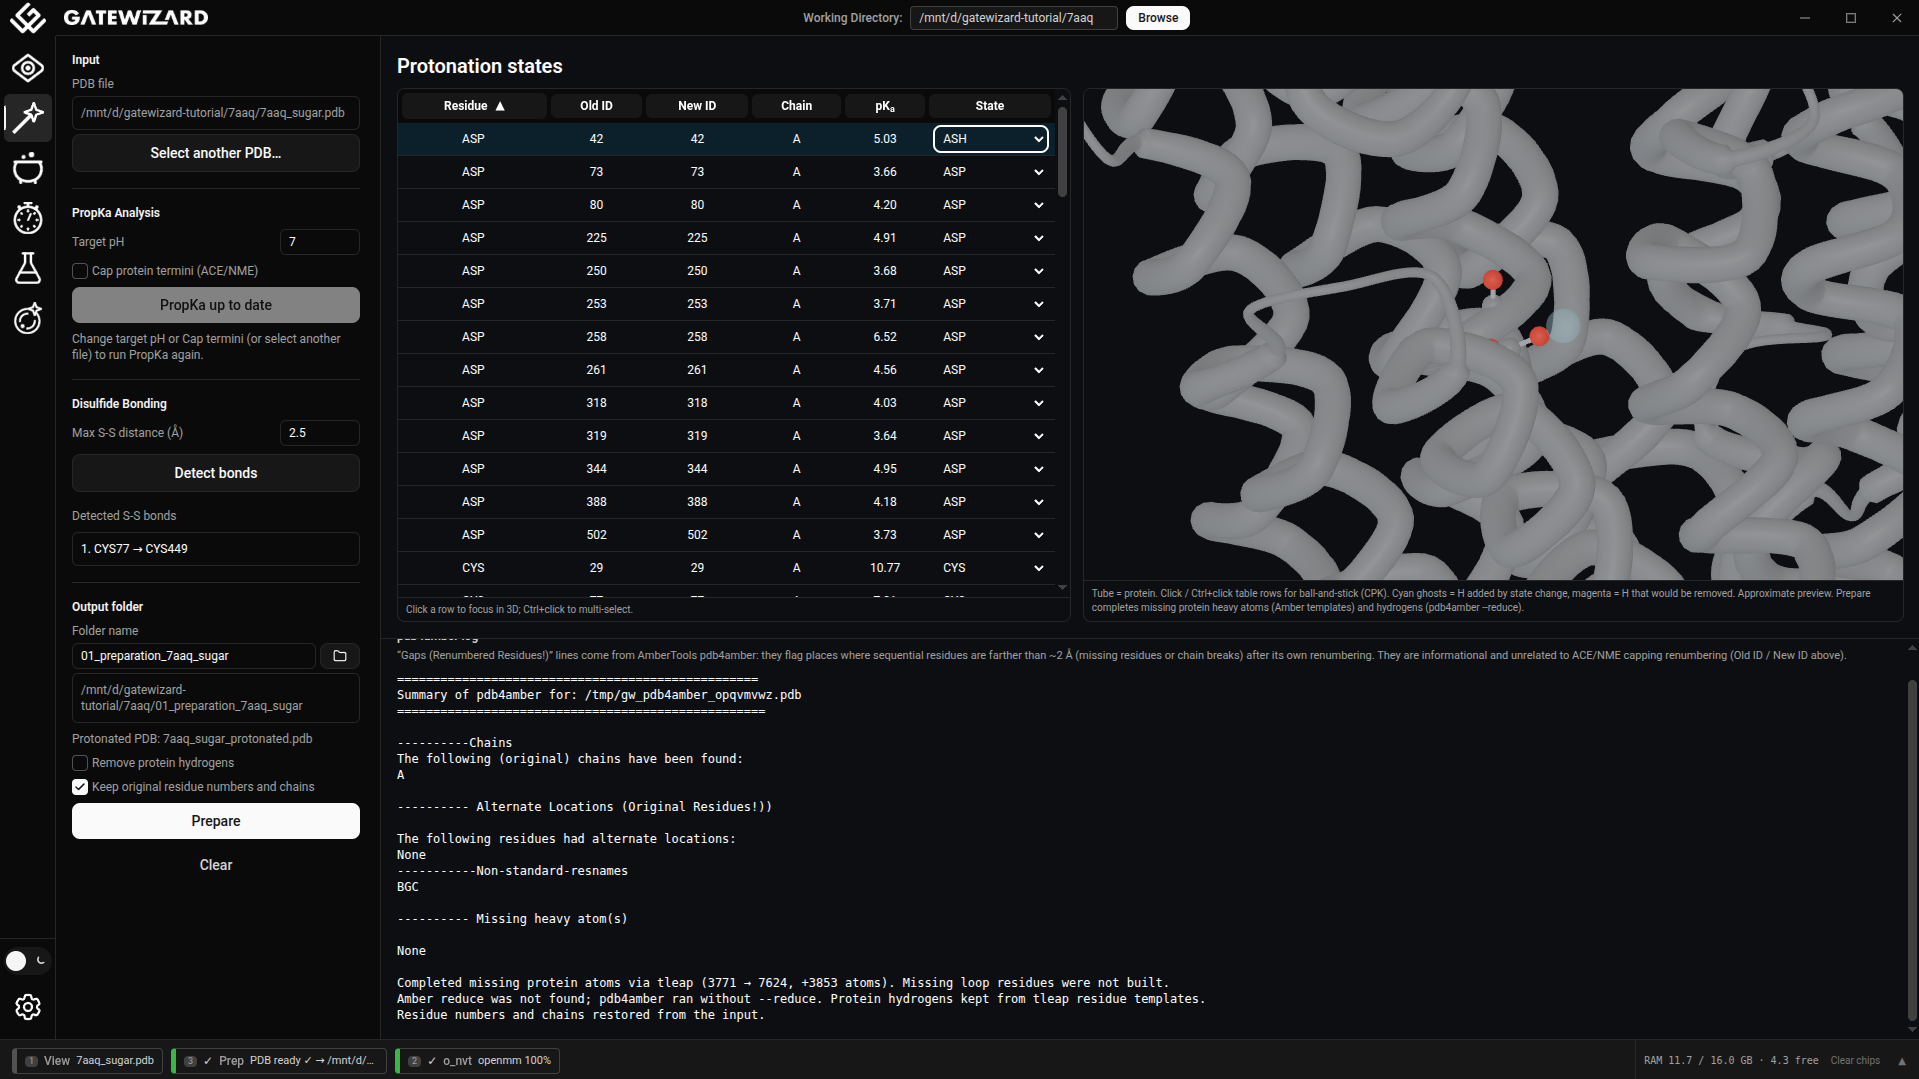Click the Max S-S distance input field
Viewport: 1919px width, 1079px height.
[320, 433]
